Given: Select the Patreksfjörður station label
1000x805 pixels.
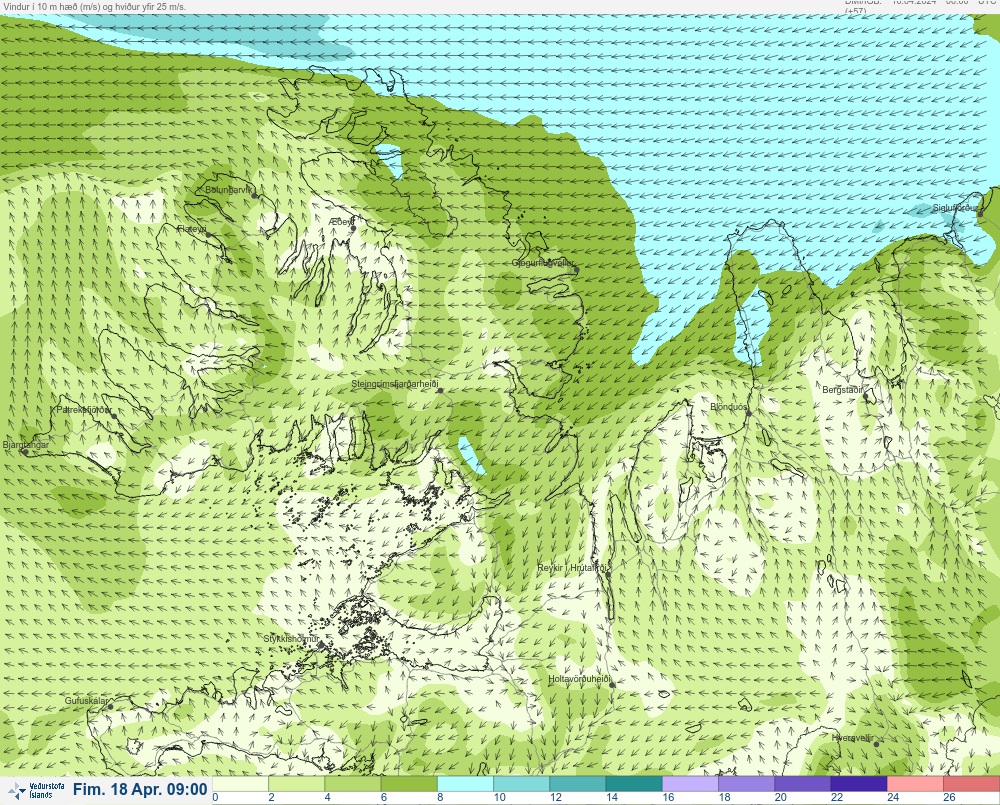Looking at the screenshot, I should point(84,410).
